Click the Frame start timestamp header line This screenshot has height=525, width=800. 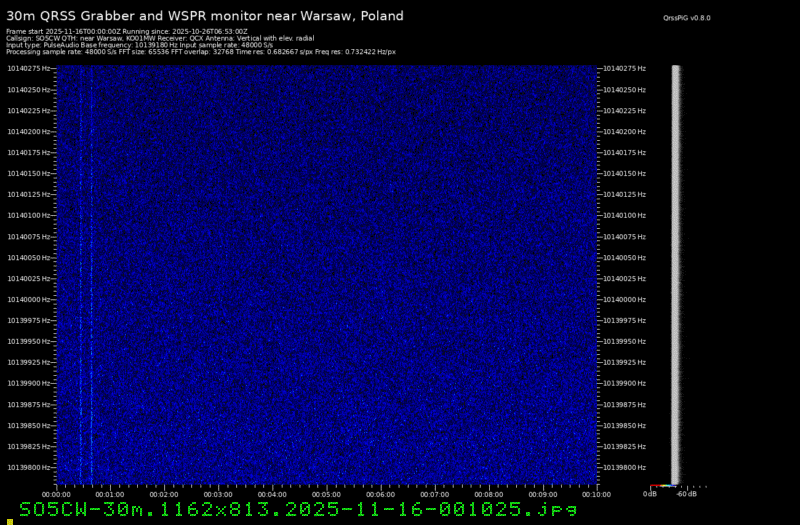(126, 31)
